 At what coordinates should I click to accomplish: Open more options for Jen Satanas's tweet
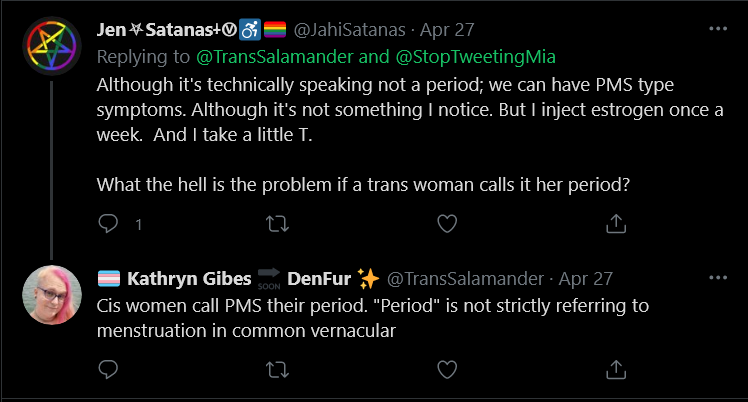(718, 29)
